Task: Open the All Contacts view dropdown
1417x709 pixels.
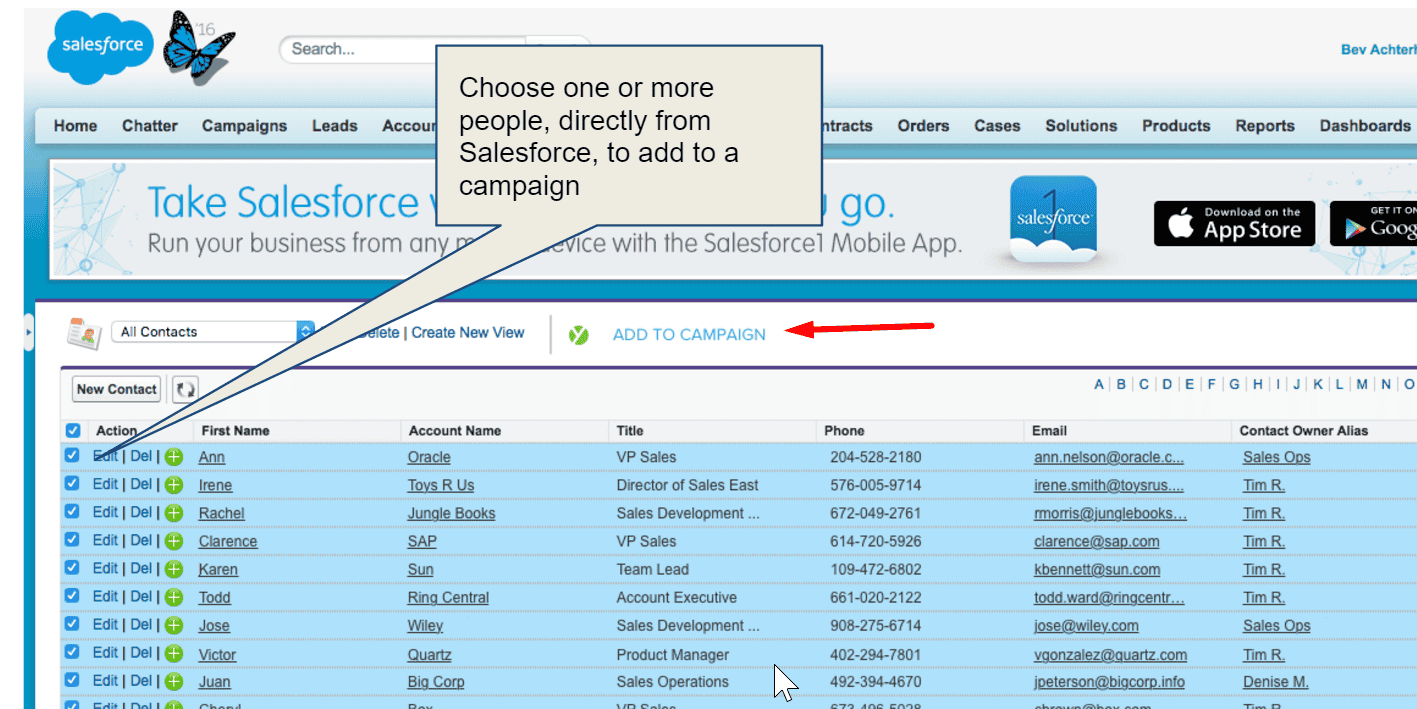Action: (213, 332)
